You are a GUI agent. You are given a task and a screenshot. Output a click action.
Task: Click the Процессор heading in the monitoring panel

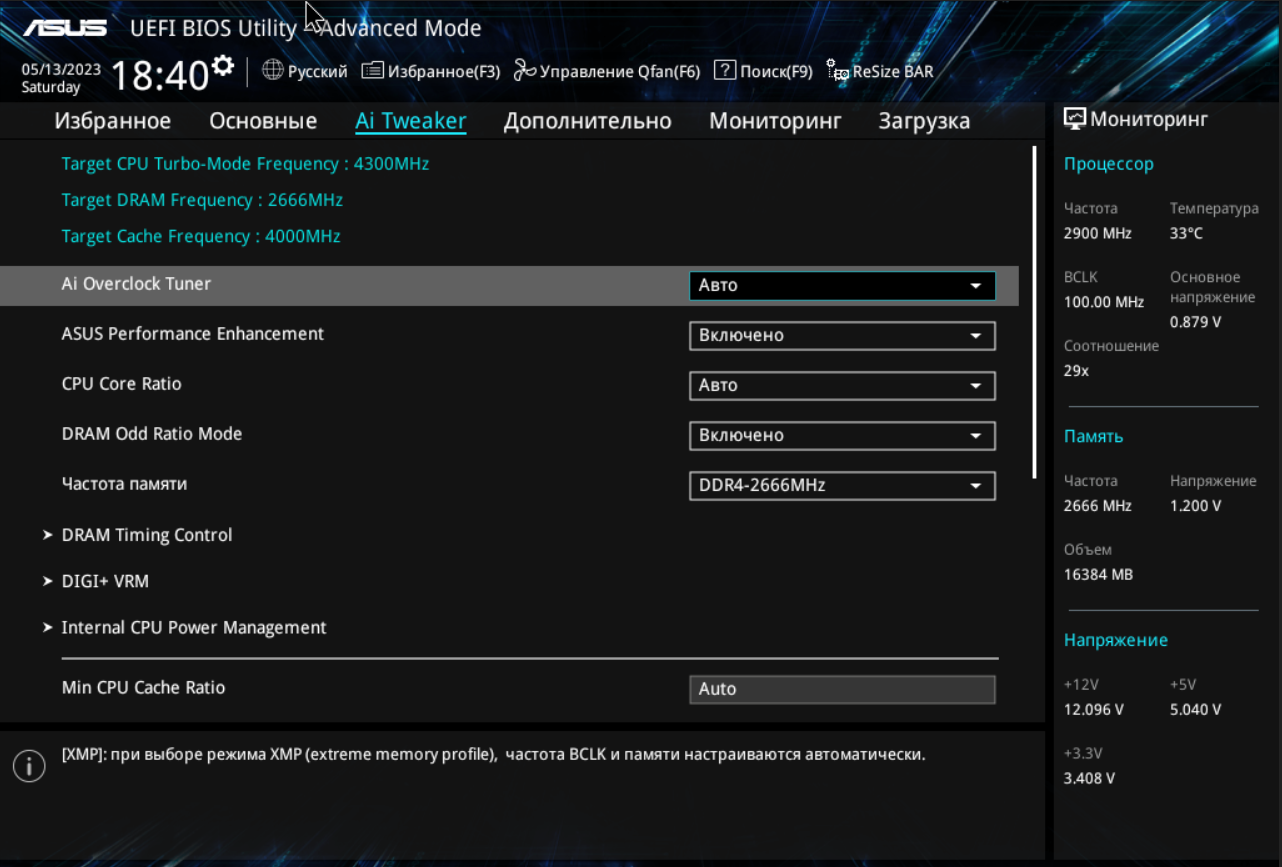1109,164
